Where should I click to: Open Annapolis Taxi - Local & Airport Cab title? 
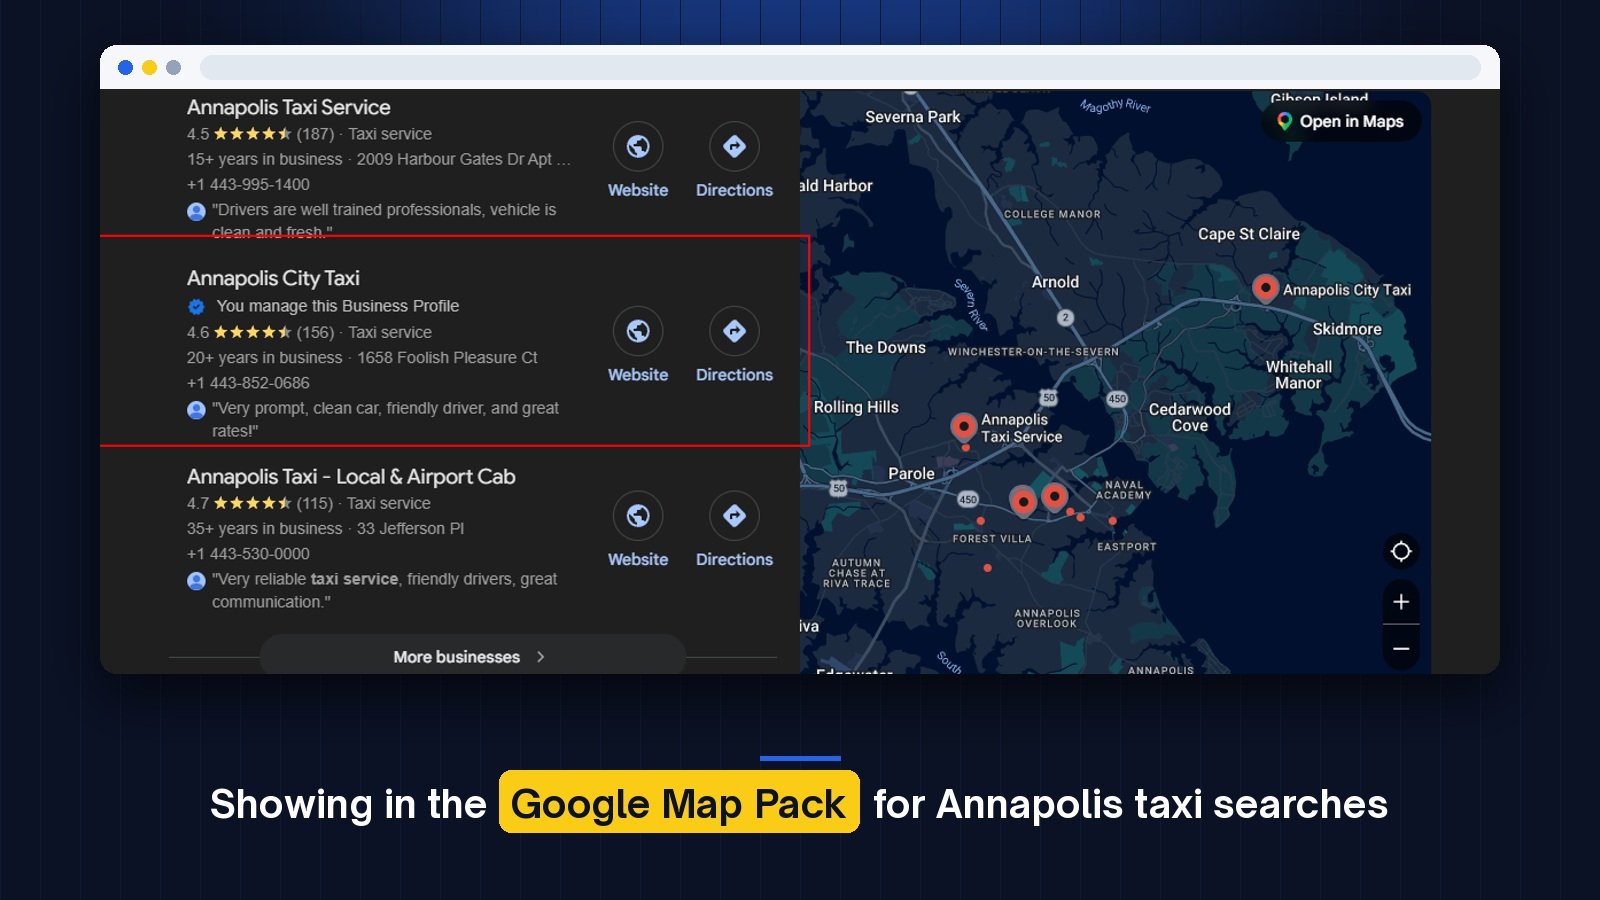pos(351,477)
